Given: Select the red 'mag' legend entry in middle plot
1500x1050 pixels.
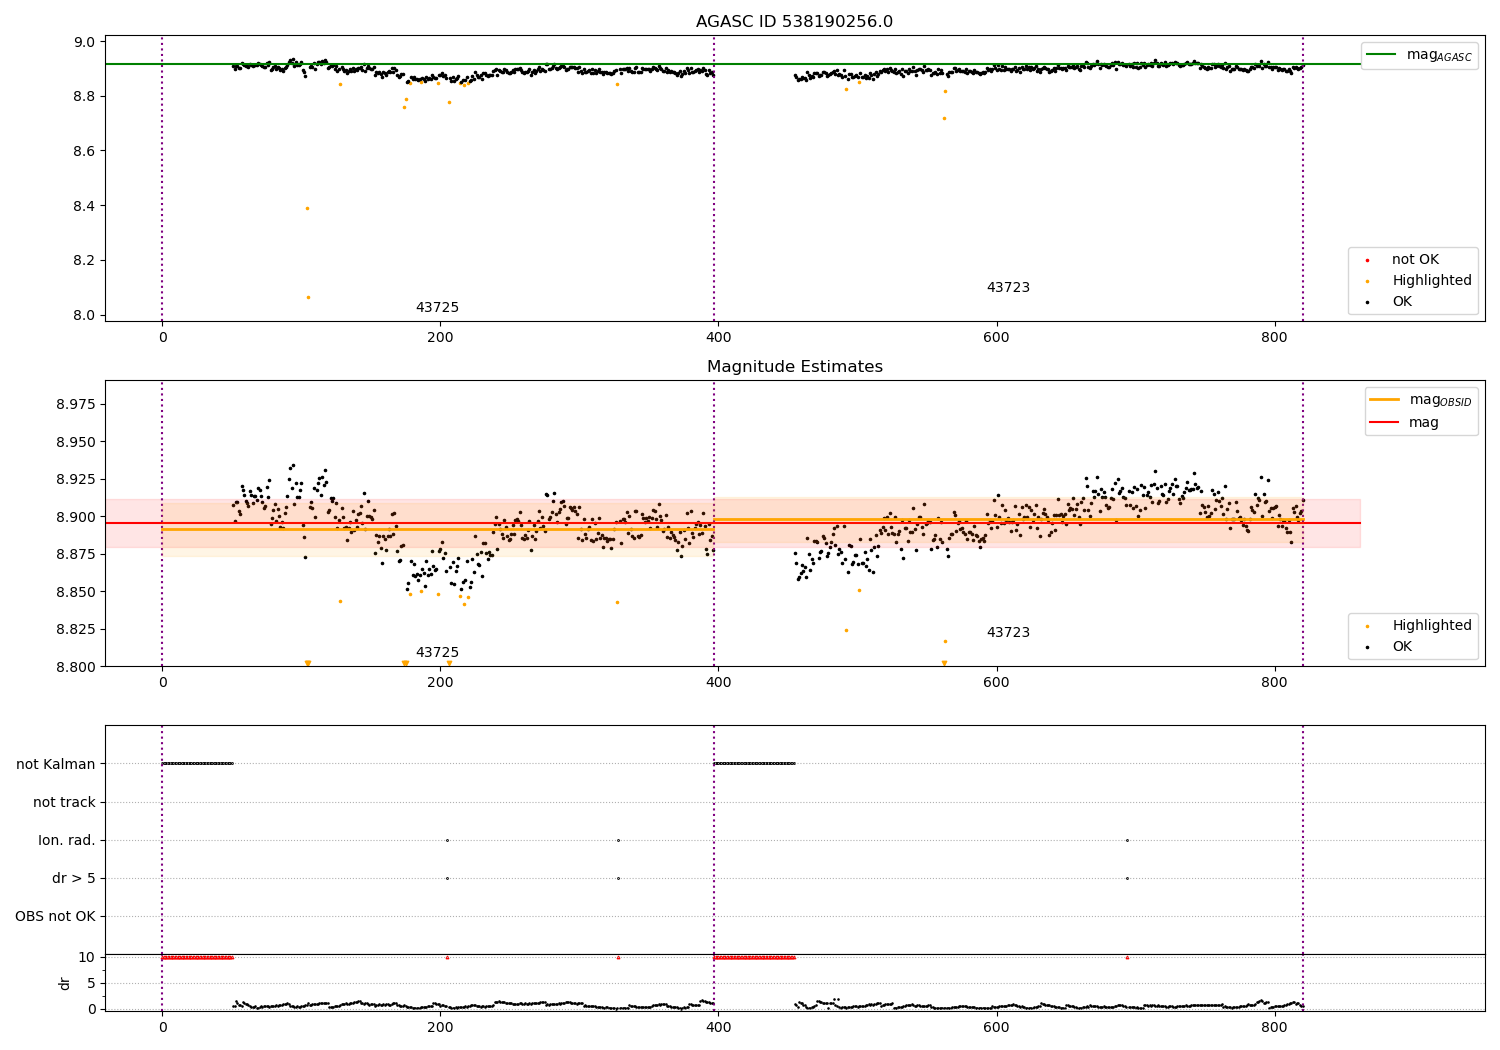Looking at the screenshot, I should 1404,423.
